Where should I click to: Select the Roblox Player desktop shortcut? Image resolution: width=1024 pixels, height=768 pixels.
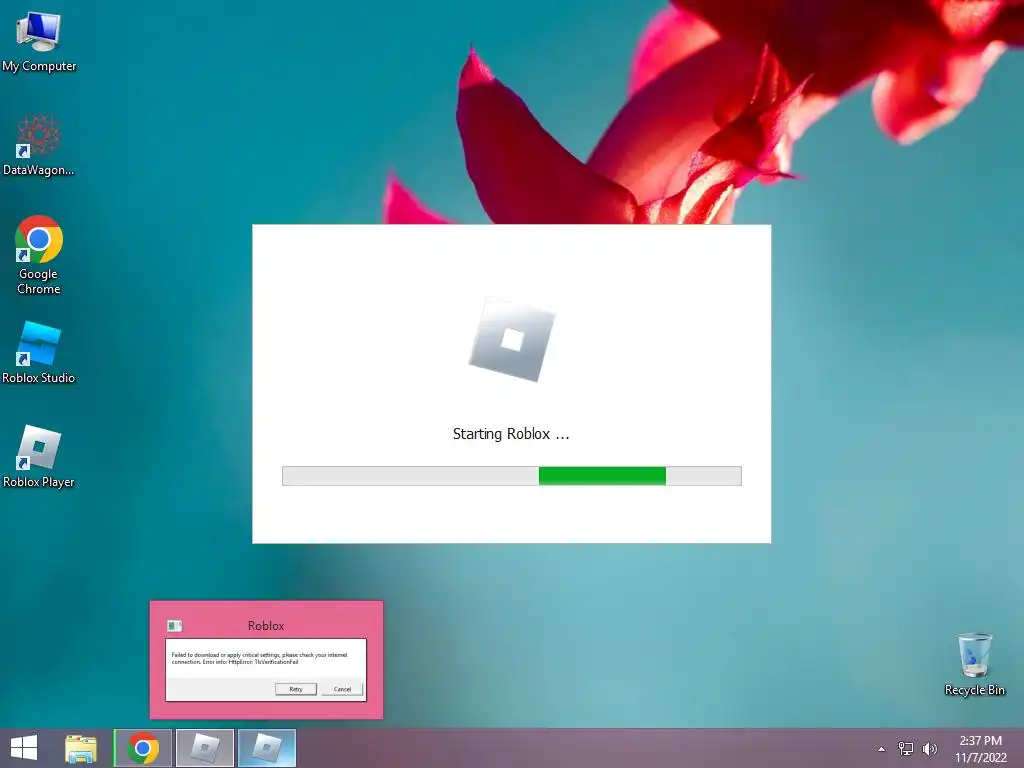point(39,456)
